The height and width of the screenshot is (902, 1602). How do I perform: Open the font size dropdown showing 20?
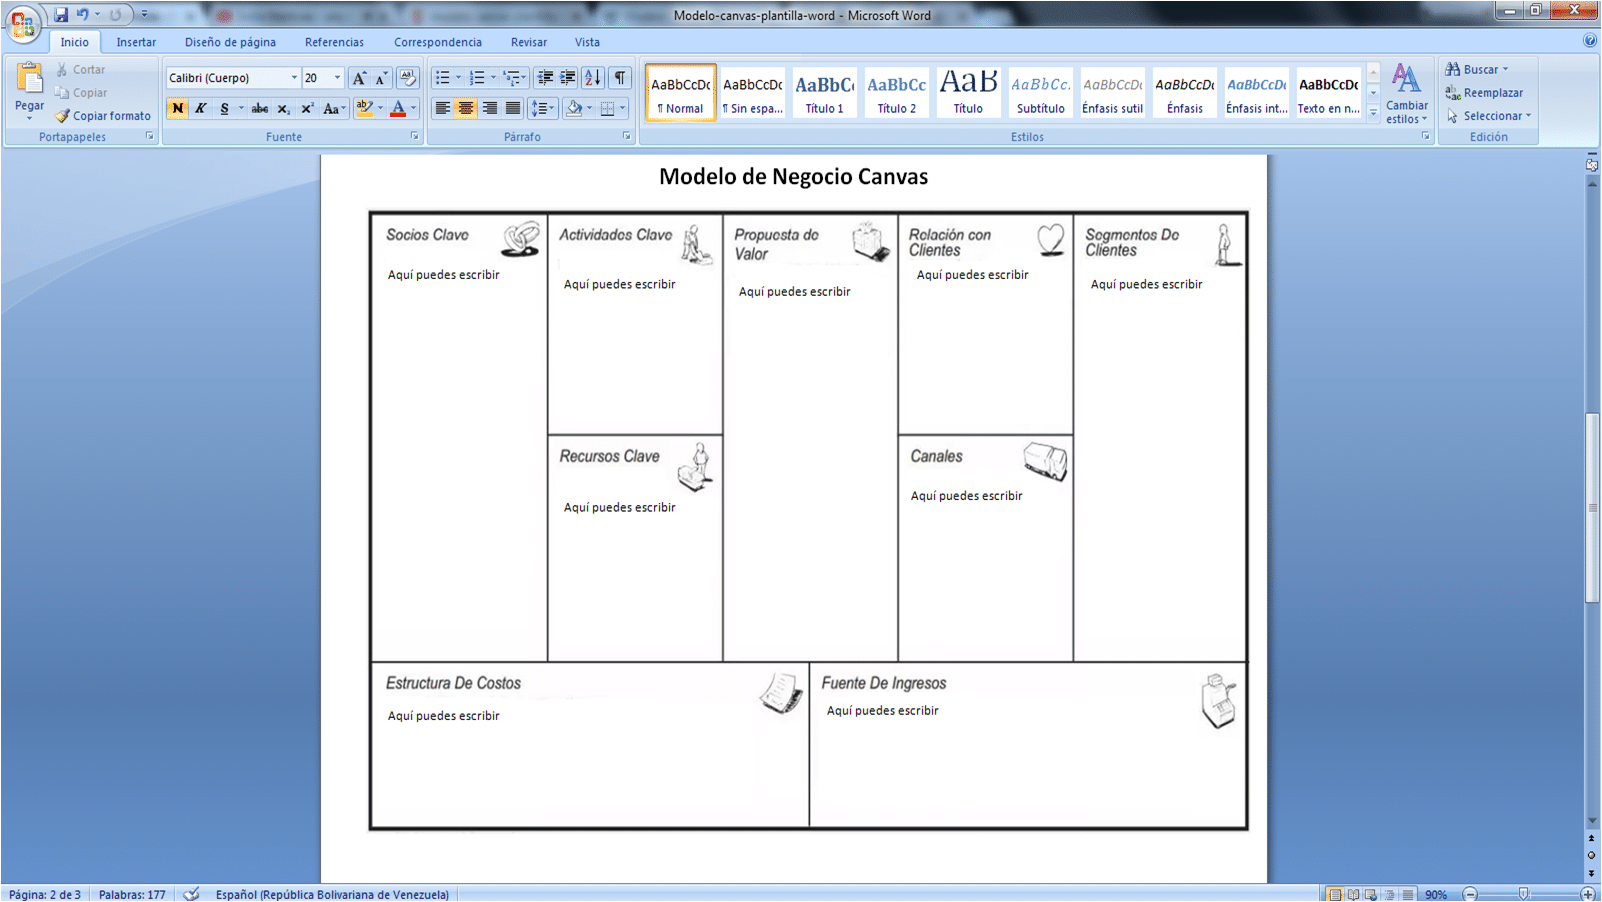click(337, 78)
